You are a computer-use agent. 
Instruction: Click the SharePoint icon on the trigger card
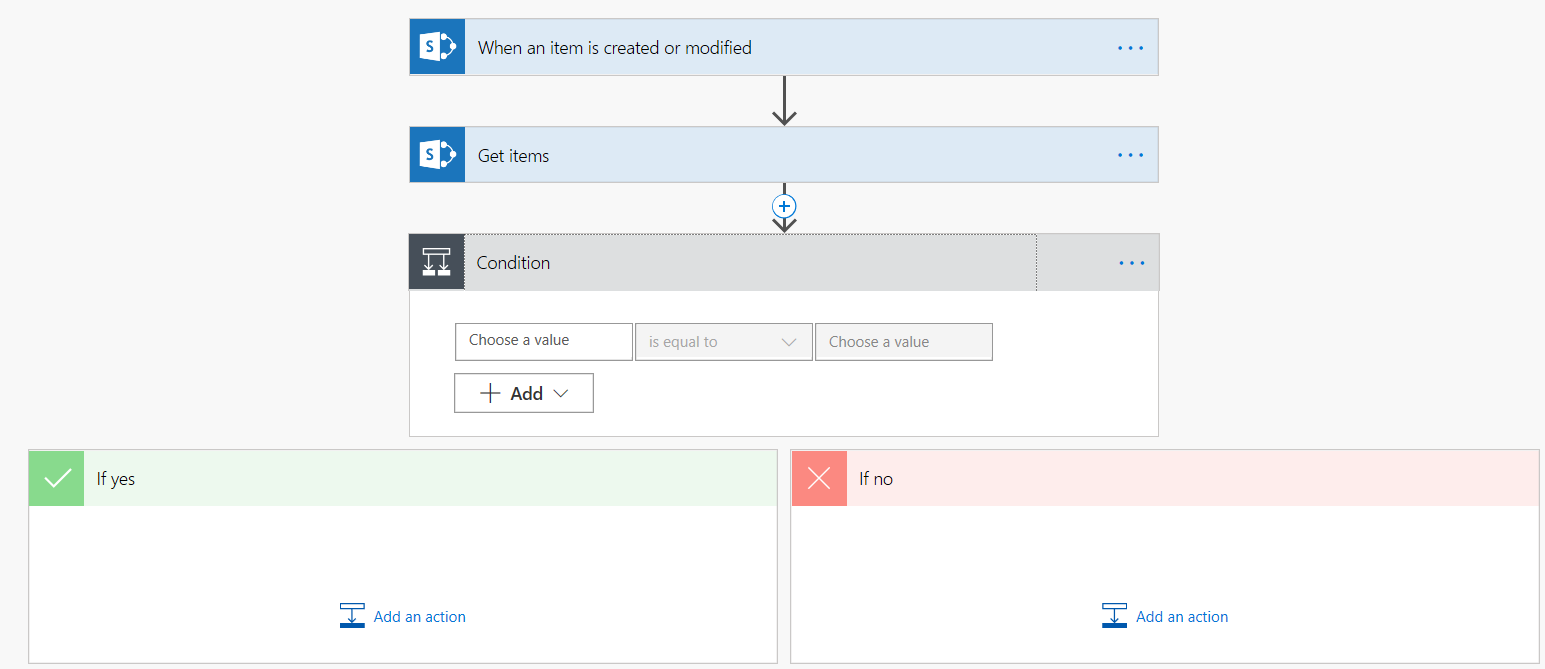(x=436, y=46)
